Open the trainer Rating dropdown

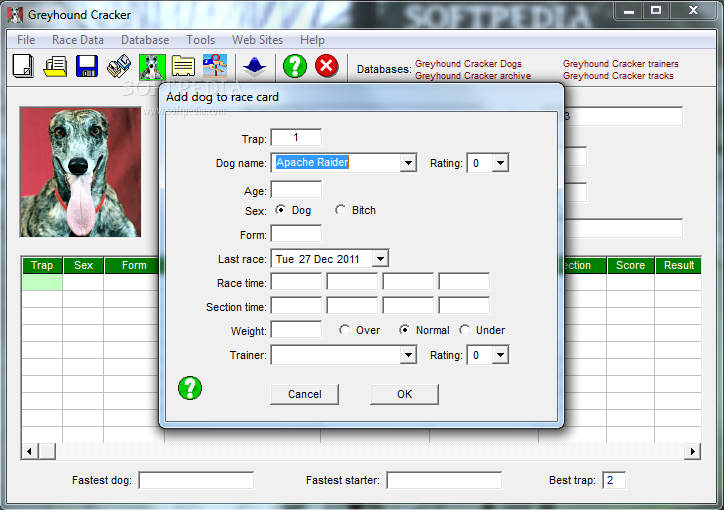pyautogui.click(x=500, y=355)
